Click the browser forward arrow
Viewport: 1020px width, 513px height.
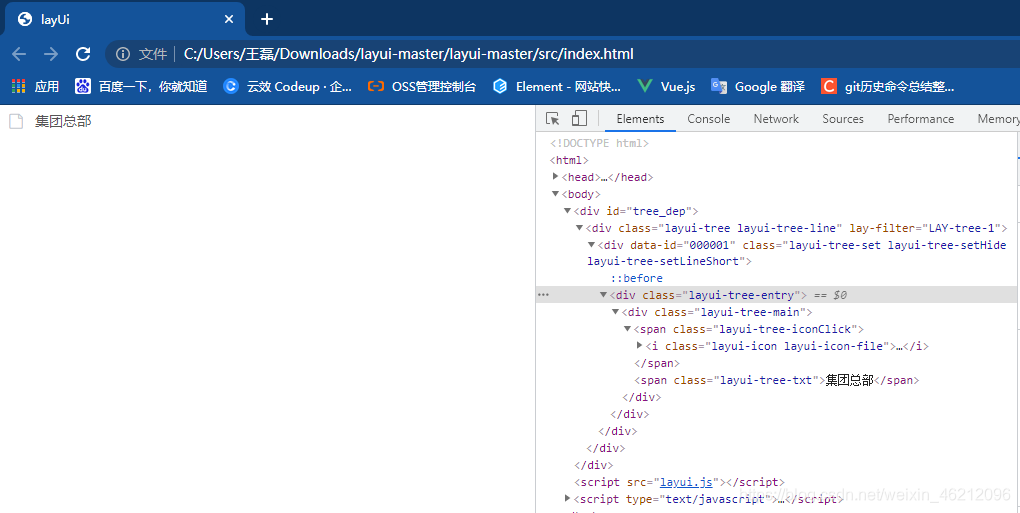click(51, 54)
